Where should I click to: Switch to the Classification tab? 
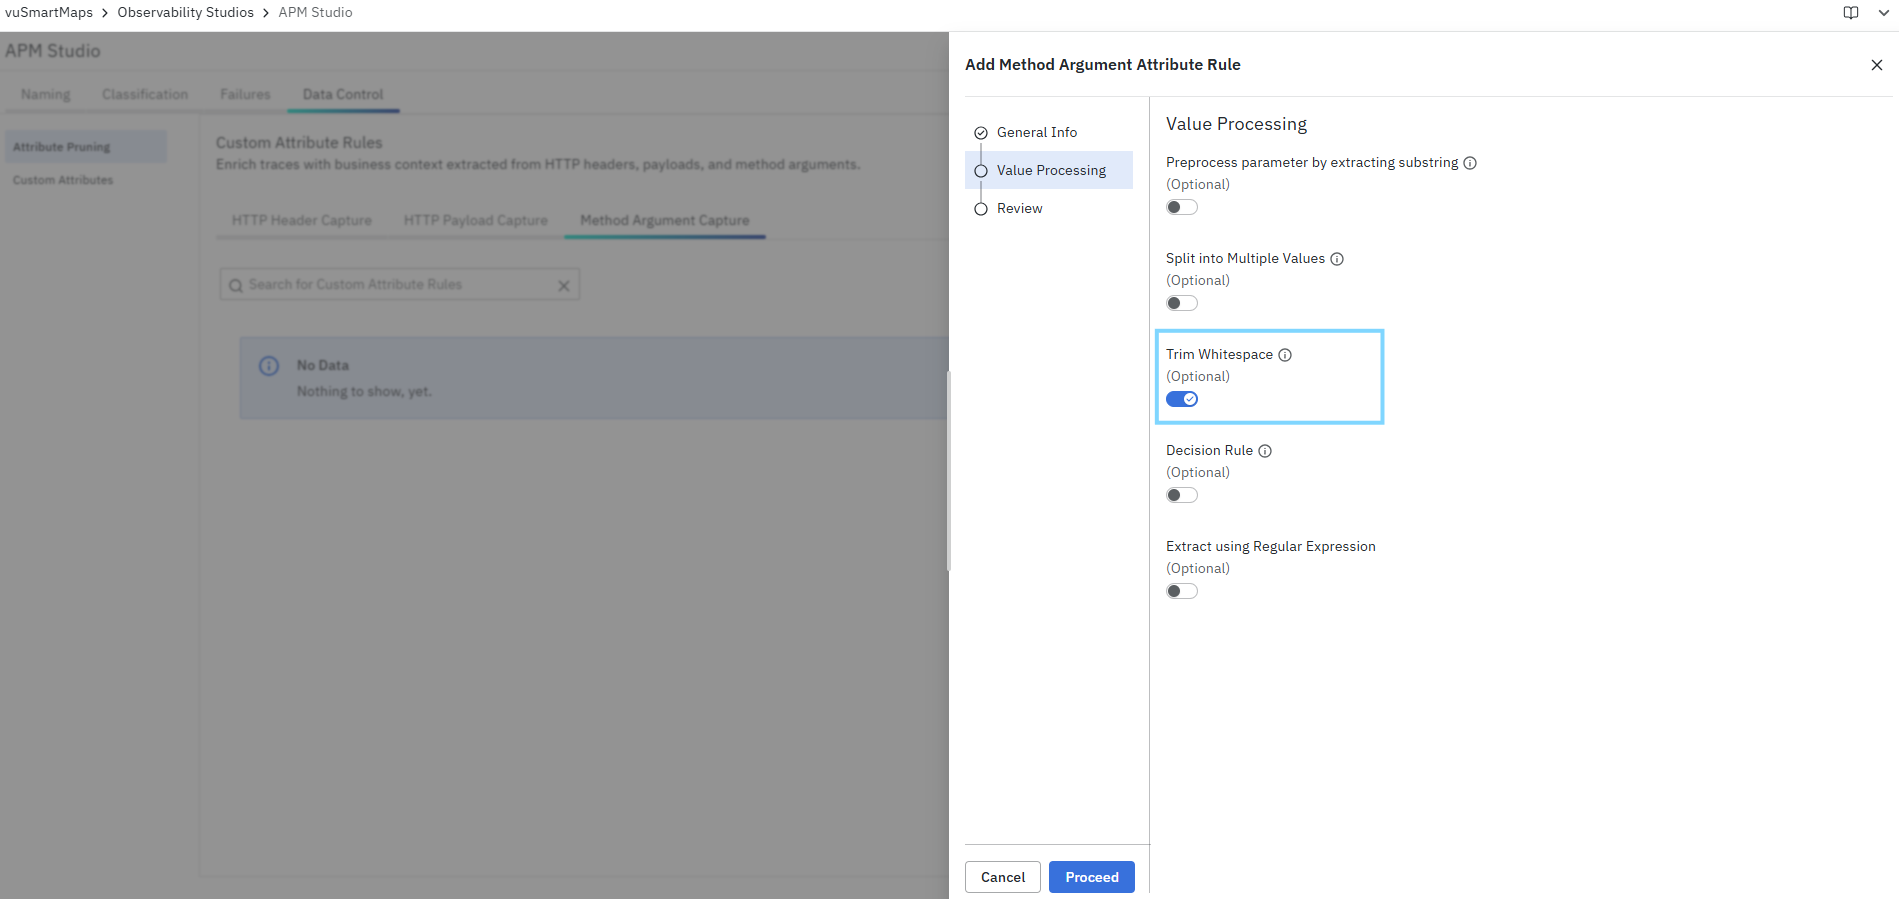coord(145,94)
